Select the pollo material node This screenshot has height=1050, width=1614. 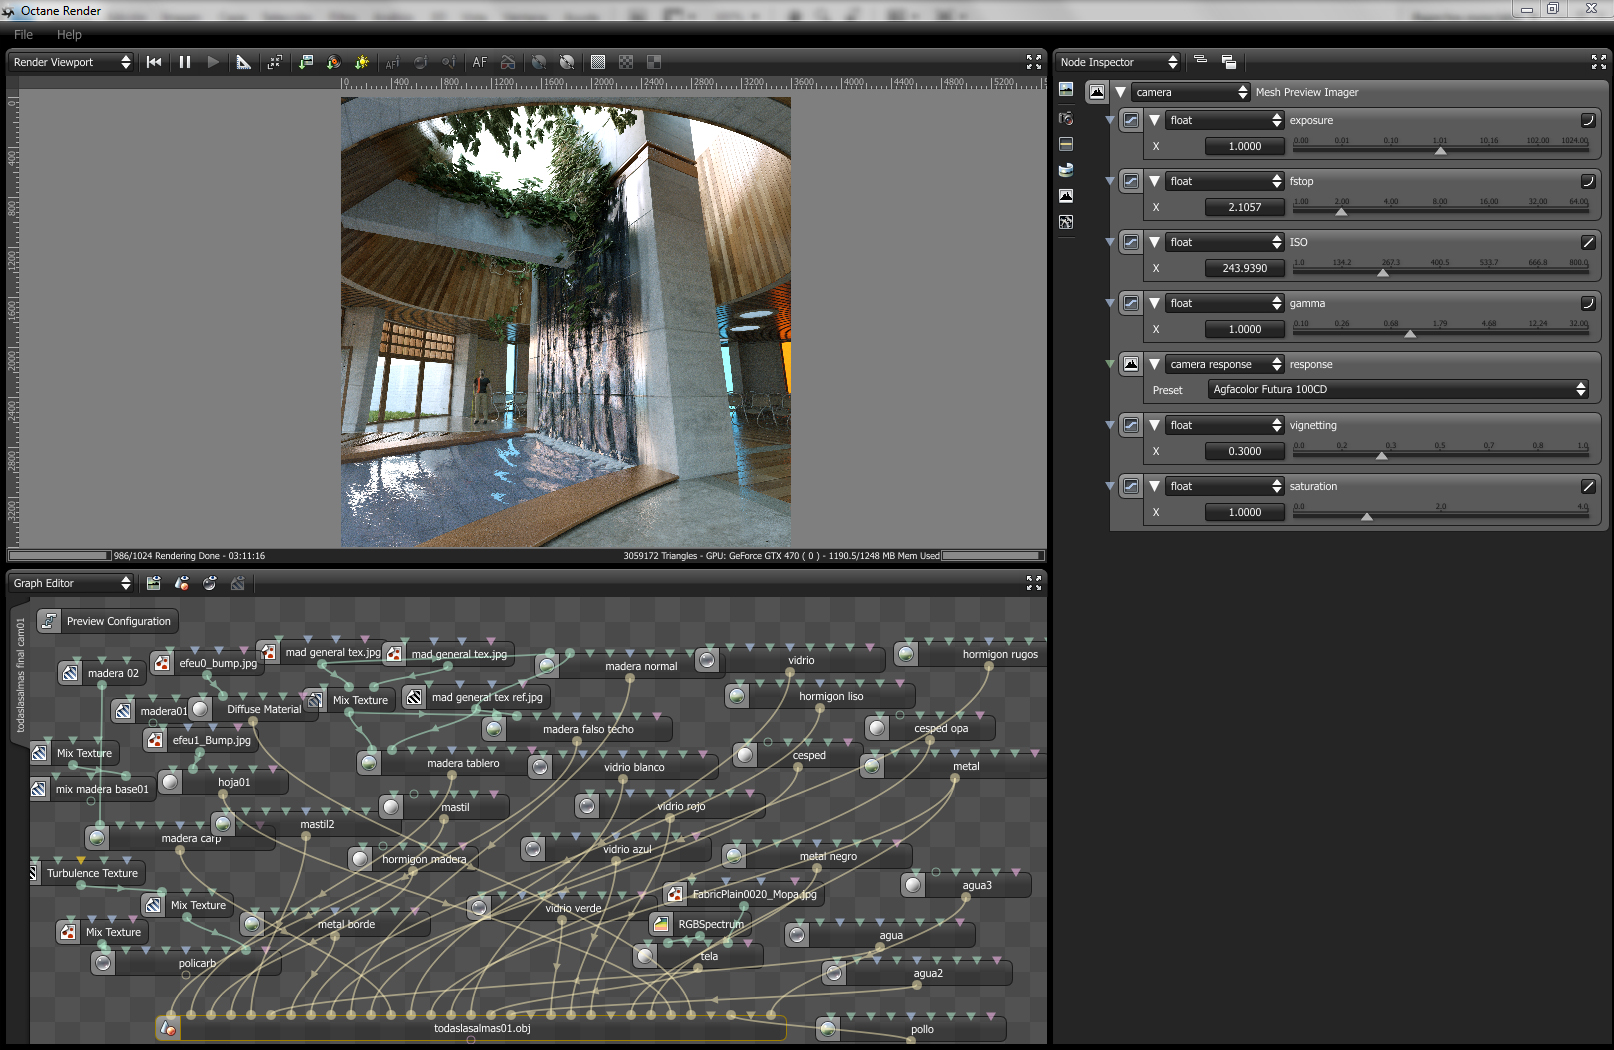[911, 1029]
